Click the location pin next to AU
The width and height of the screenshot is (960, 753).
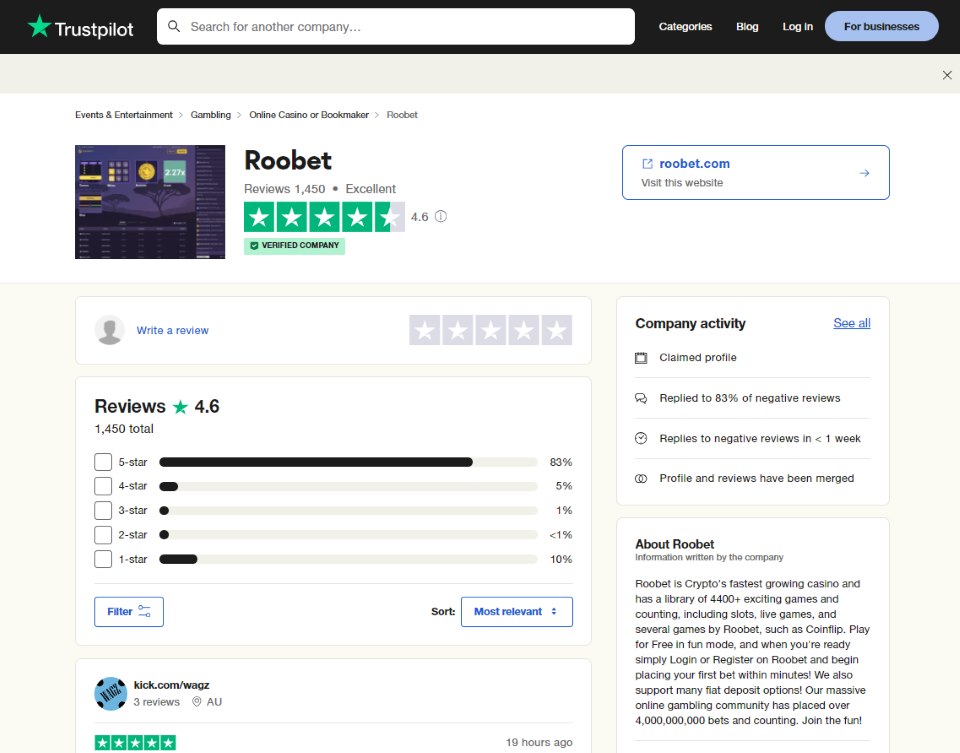[x=199, y=701]
